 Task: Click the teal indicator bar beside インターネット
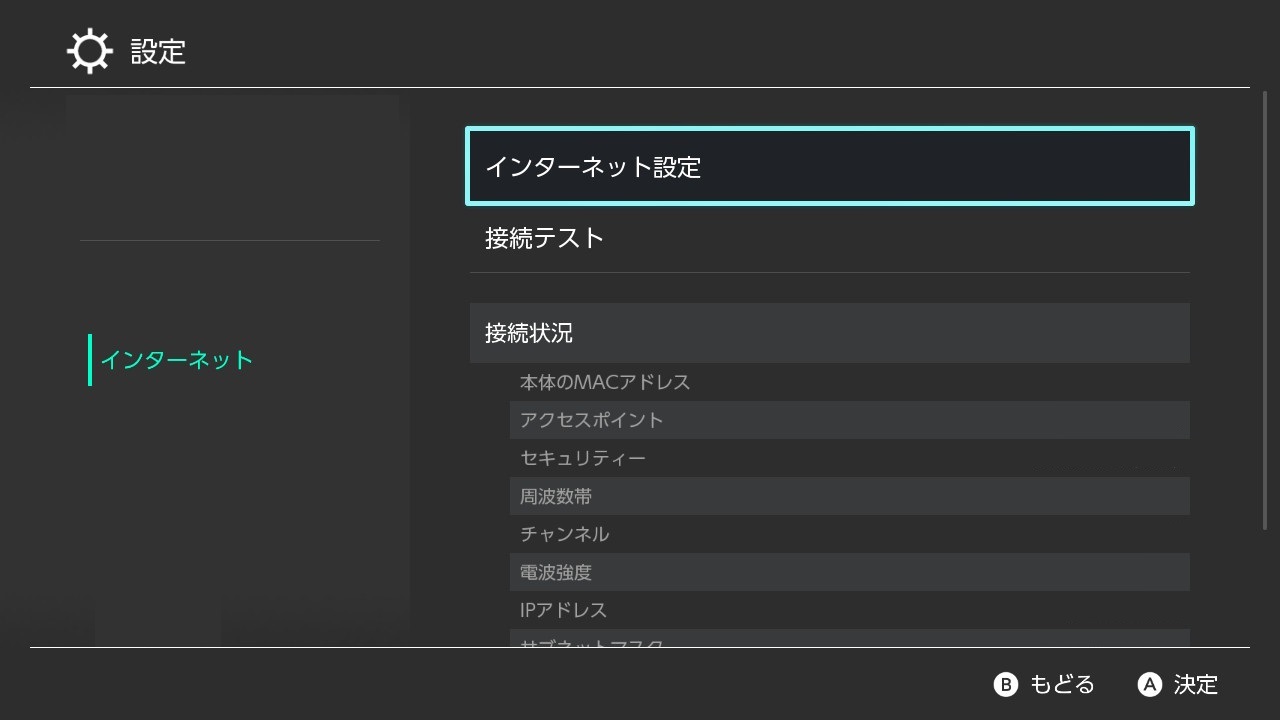90,360
